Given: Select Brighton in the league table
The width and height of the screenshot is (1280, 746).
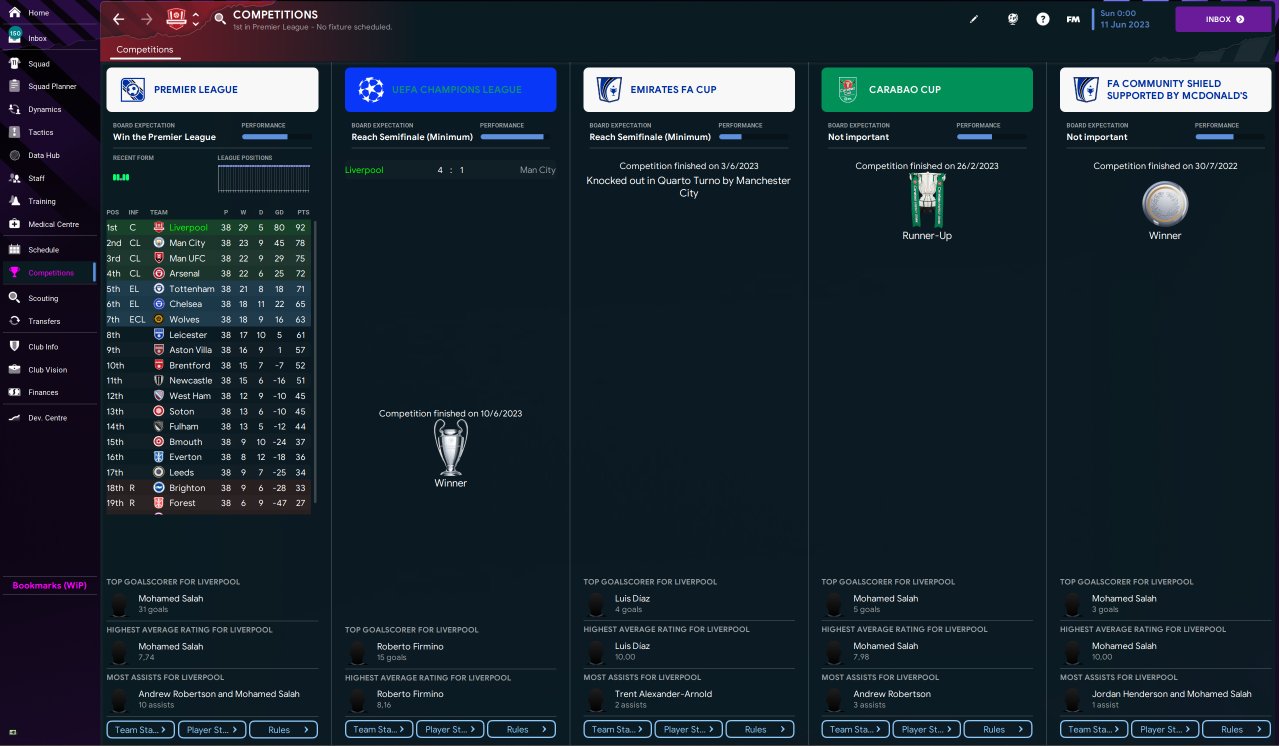Looking at the screenshot, I should [210, 488].
